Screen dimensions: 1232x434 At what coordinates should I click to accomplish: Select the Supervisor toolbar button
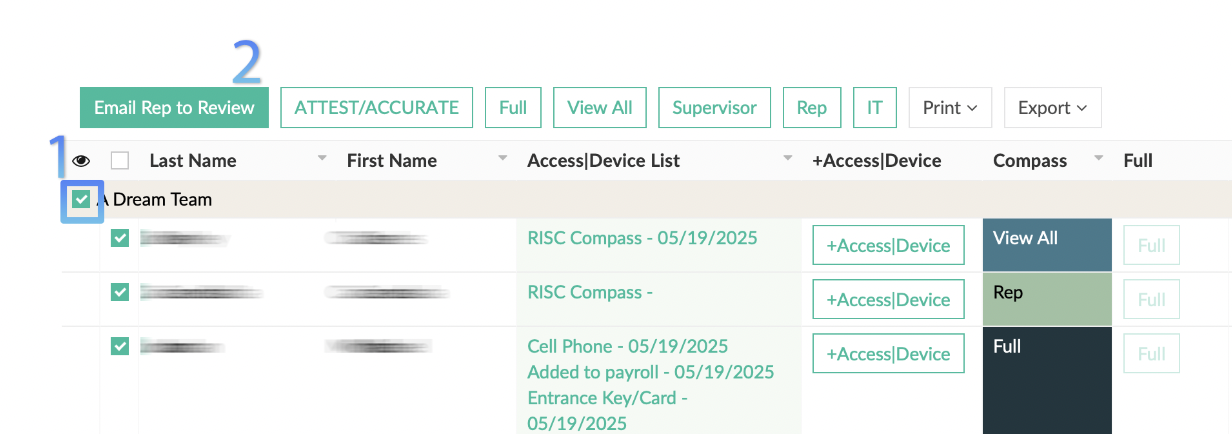(715, 107)
